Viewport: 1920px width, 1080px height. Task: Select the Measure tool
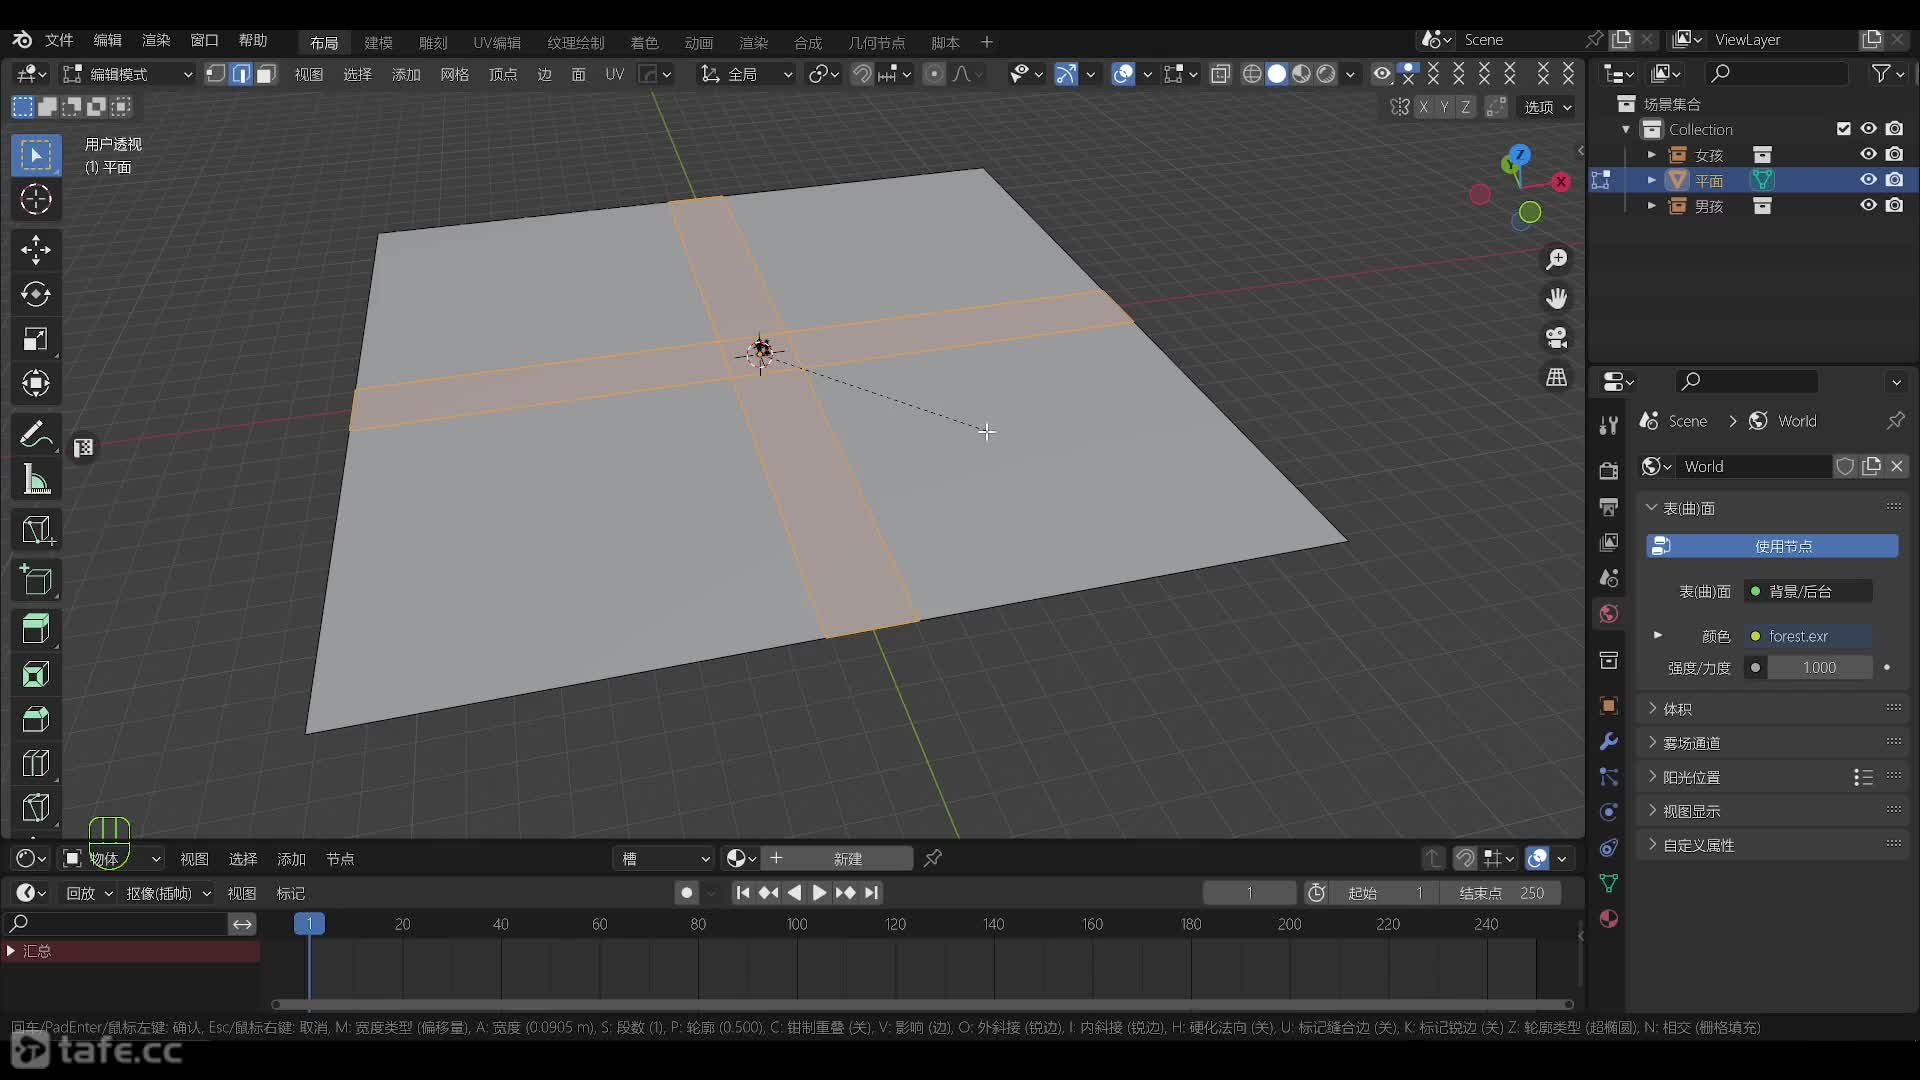pyautogui.click(x=36, y=479)
